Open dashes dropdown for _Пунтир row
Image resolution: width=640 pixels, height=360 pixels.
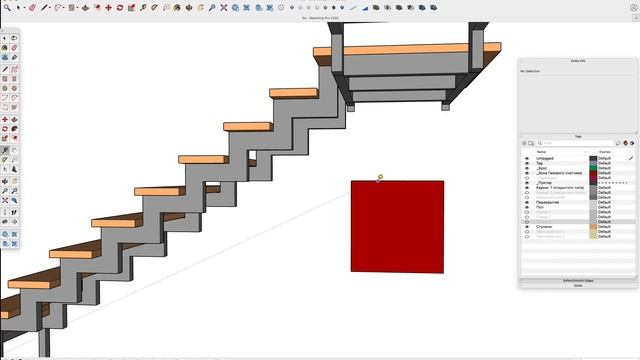tap(613, 183)
